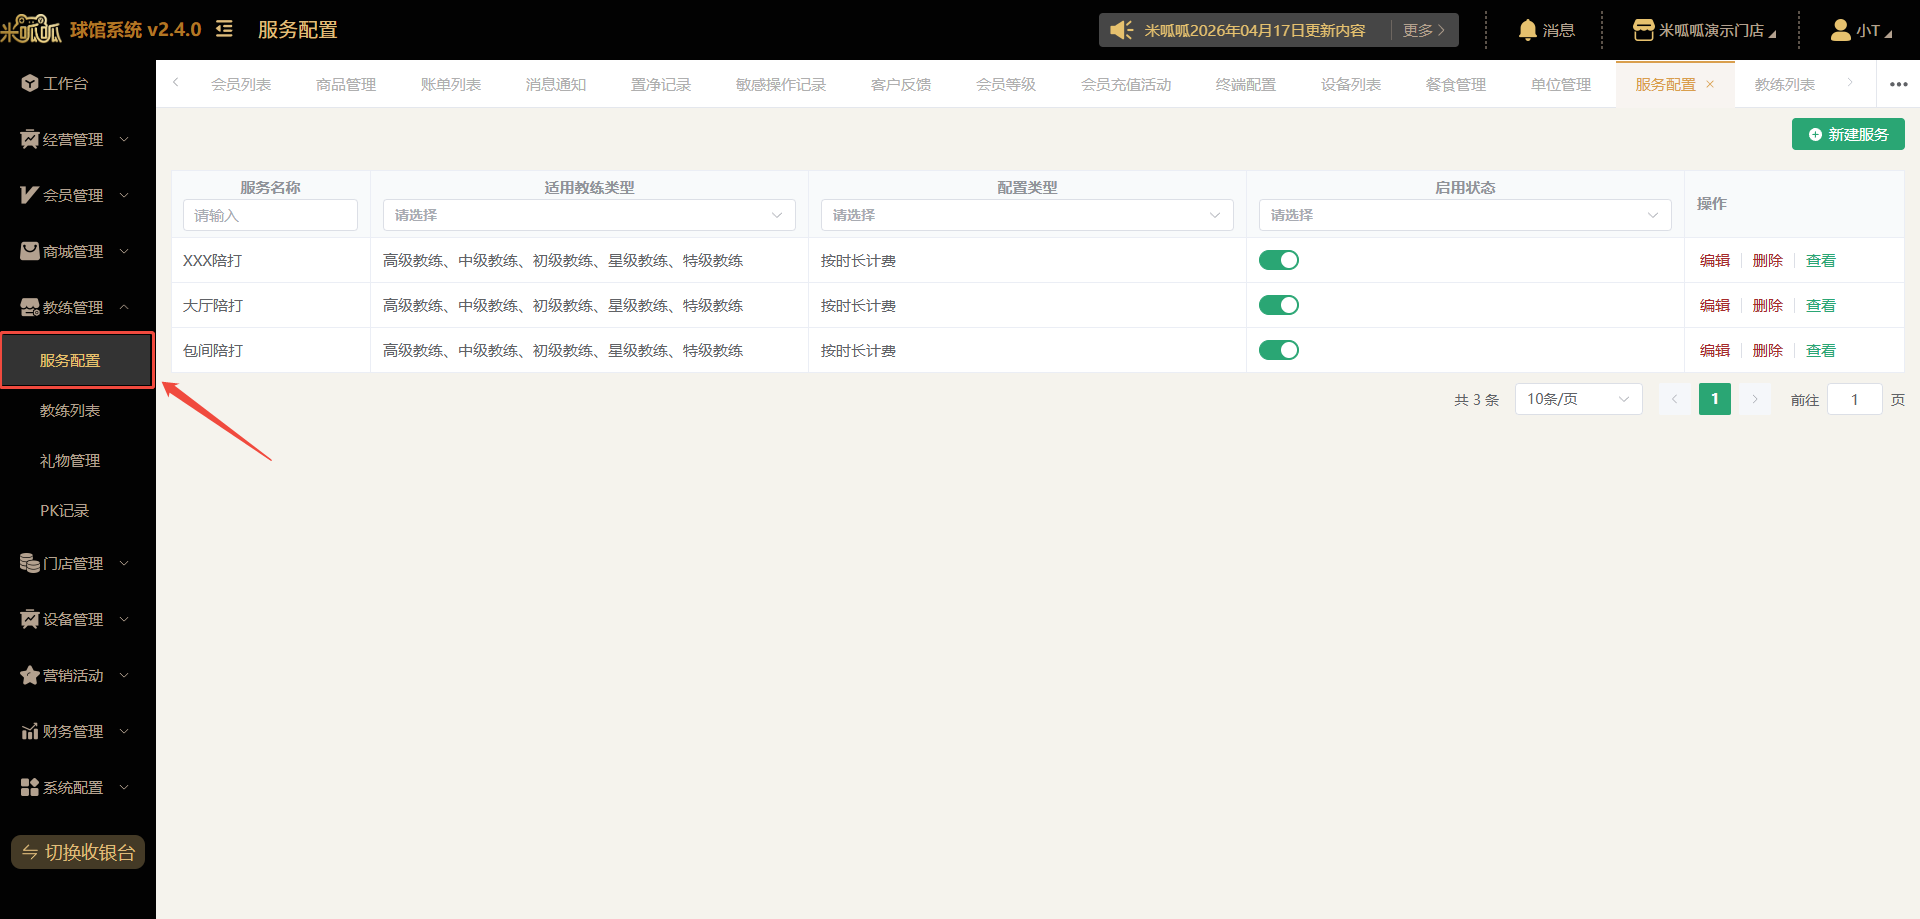Click the store icon beside 米呱呱演示门店
This screenshot has height=919, width=1920.
[x=1643, y=30]
